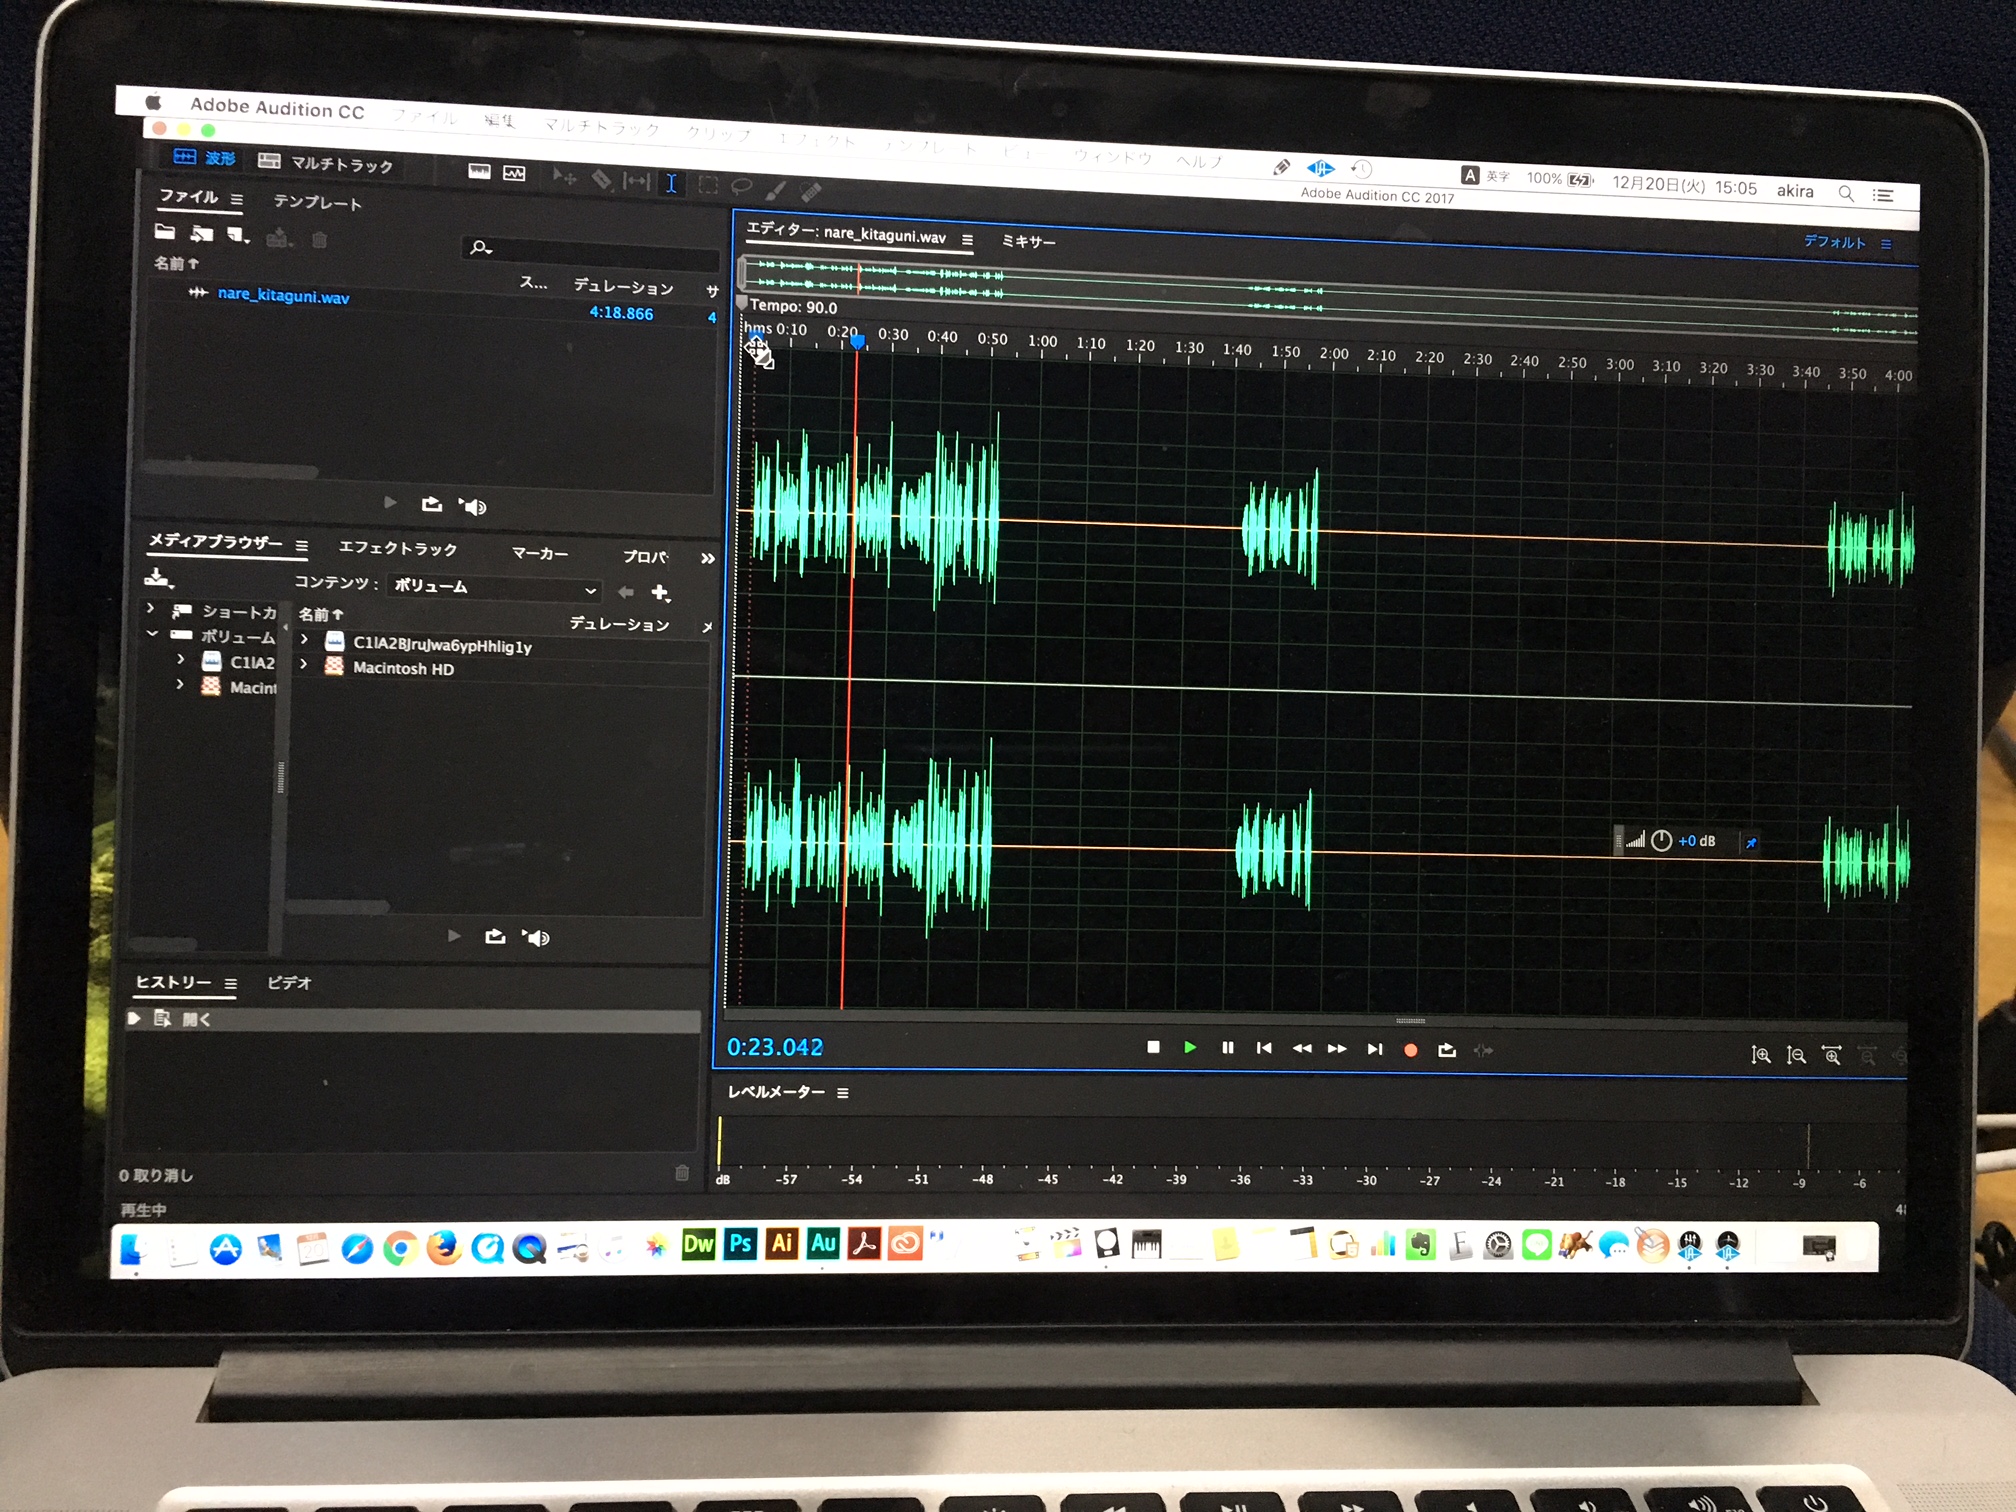Switch to the ミキサー tab
This screenshot has width=2016, height=1512.
pyautogui.click(x=1028, y=241)
